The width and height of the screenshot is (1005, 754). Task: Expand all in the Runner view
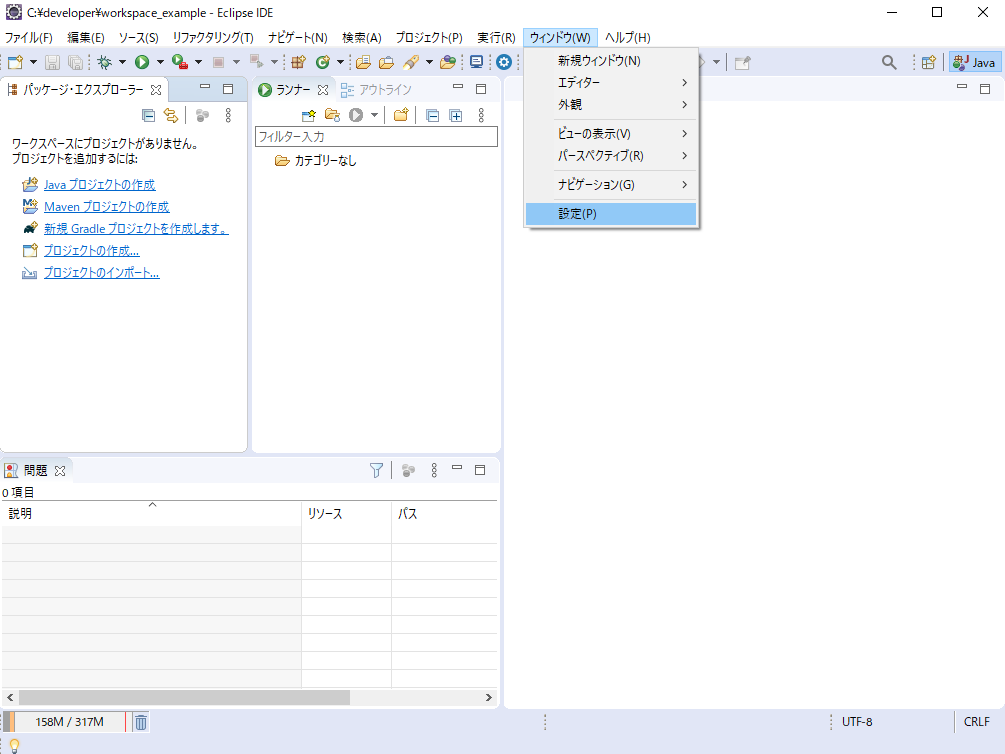click(x=456, y=115)
